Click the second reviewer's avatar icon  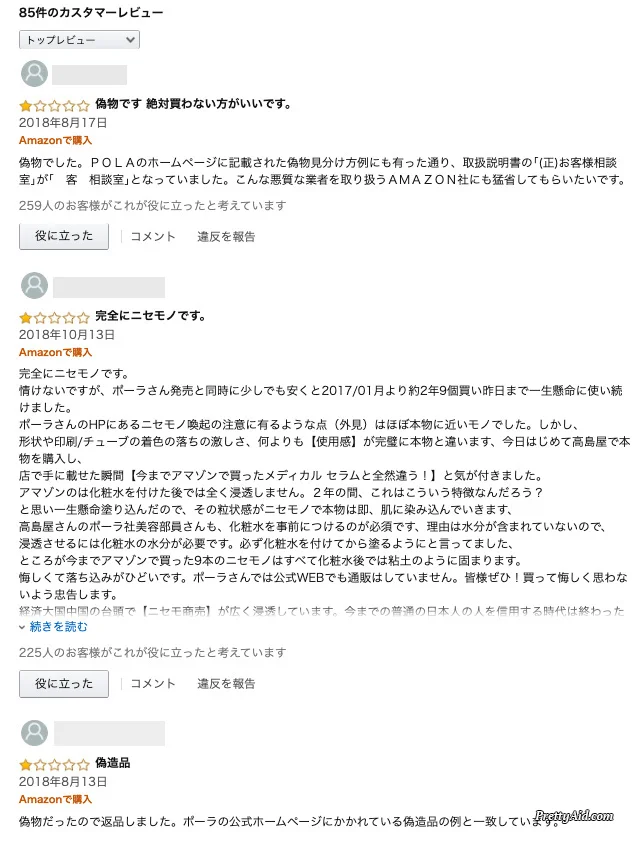[34, 286]
